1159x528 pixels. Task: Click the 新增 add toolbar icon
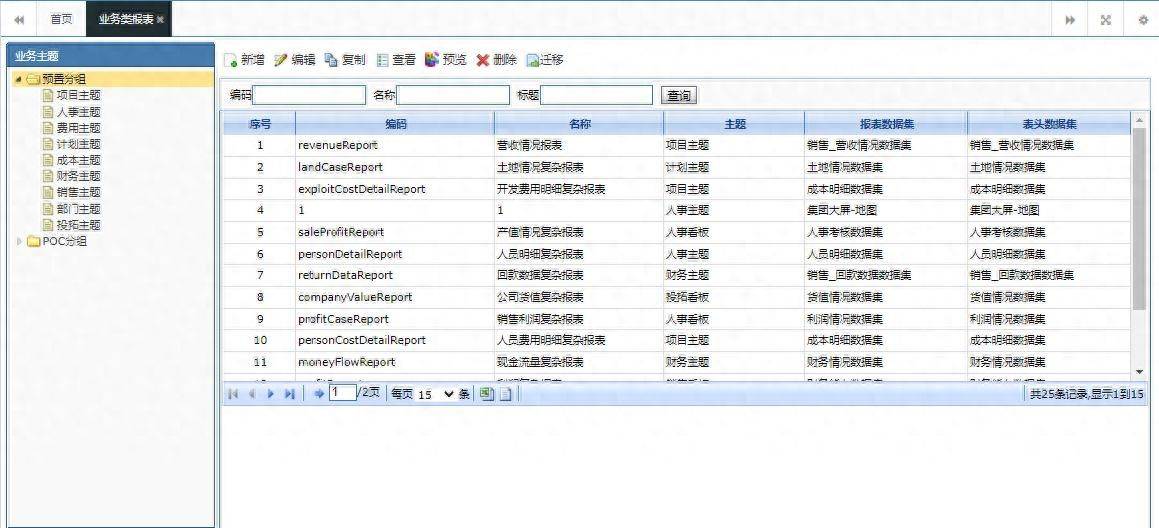pyautogui.click(x=231, y=61)
